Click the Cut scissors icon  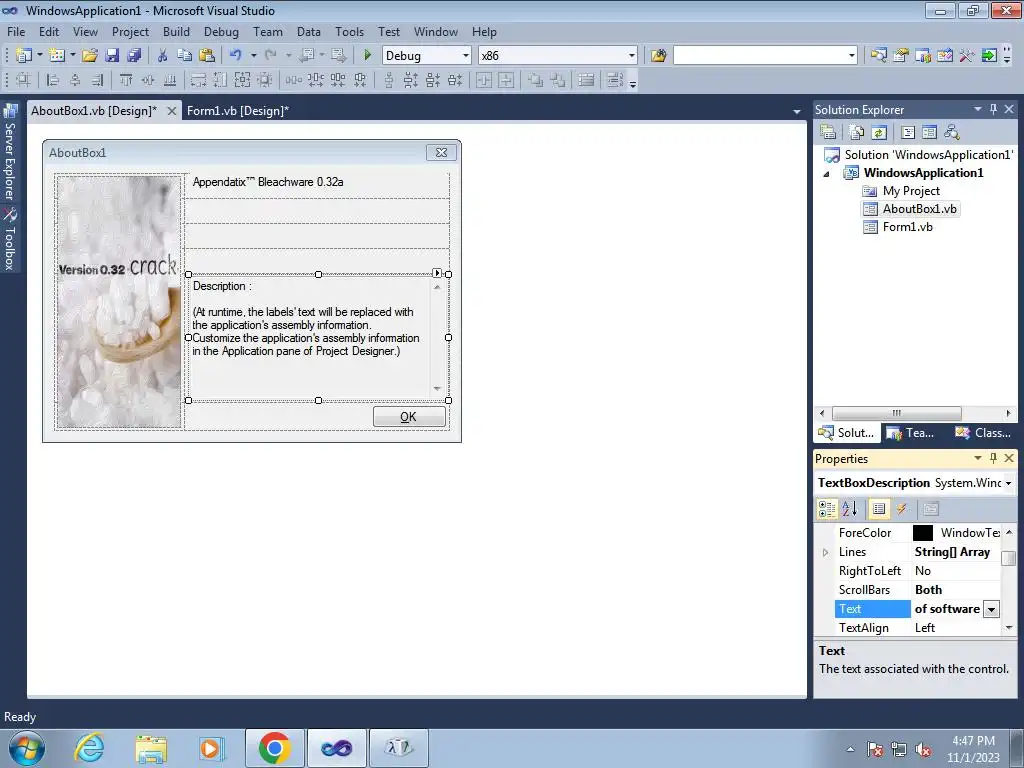163,56
